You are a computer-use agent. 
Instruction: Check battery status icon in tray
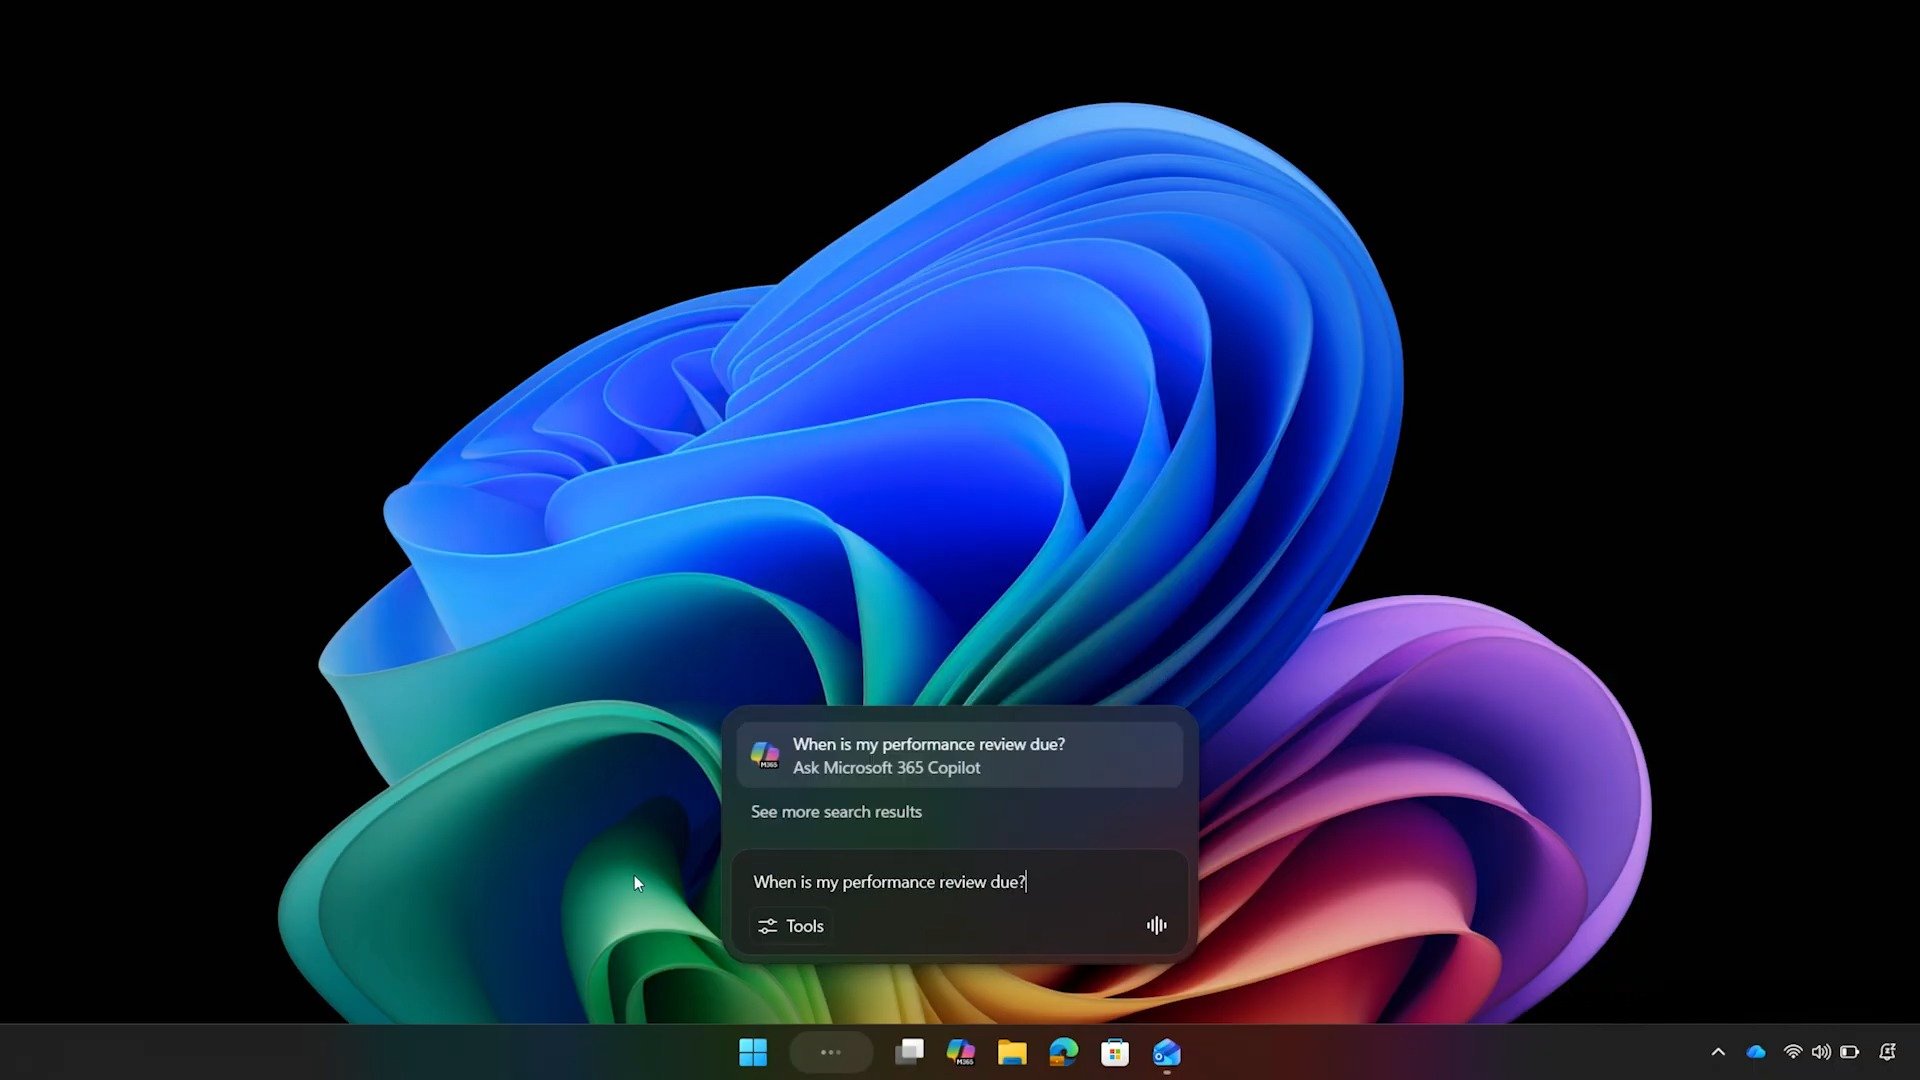pos(1850,1052)
